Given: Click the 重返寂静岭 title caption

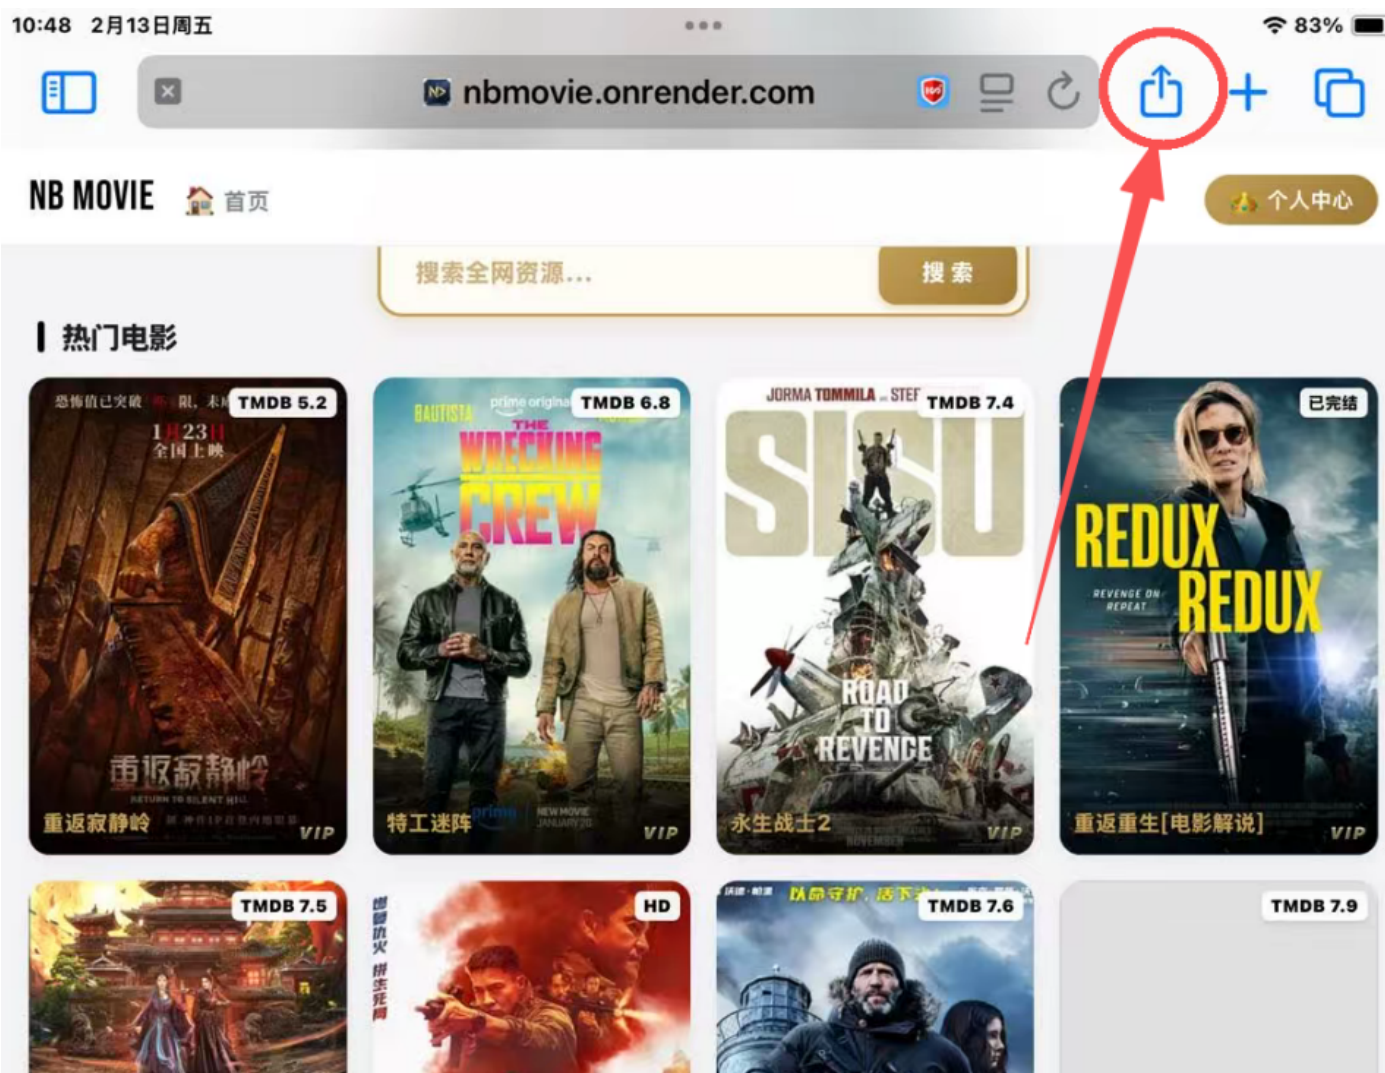Looking at the screenshot, I should [x=96, y=823].
